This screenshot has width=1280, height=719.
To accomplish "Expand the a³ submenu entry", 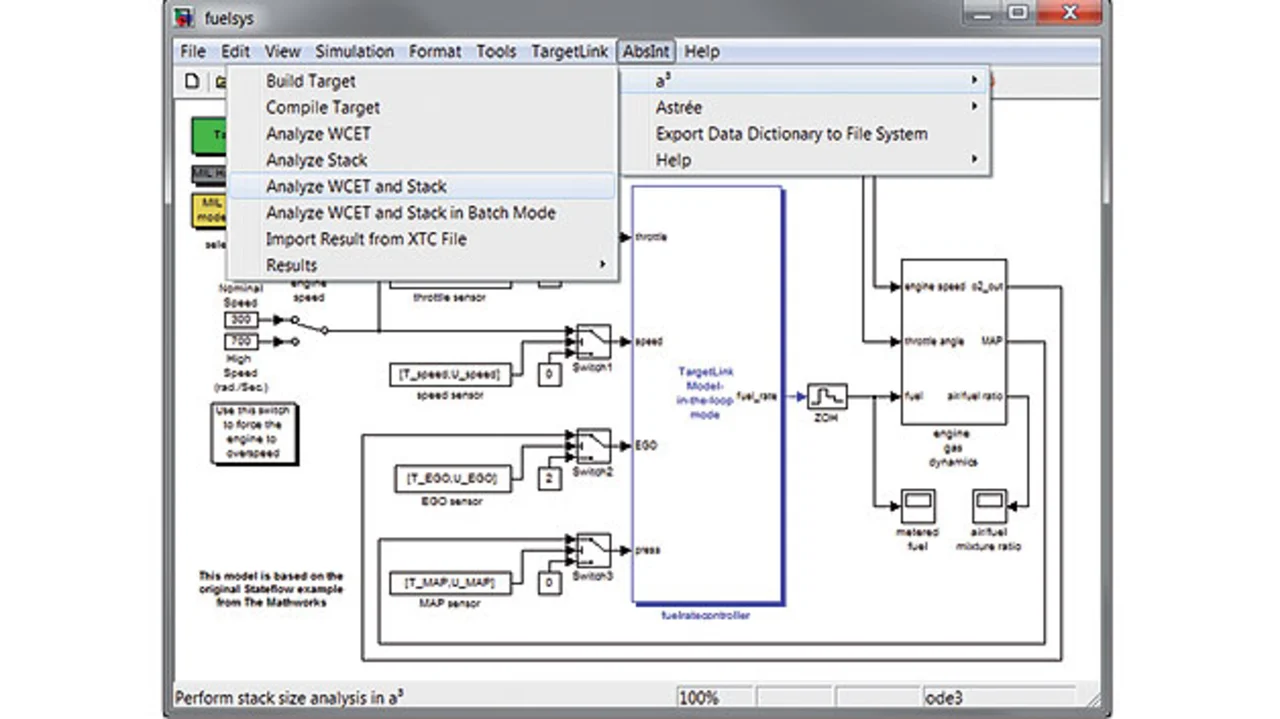I will click(805, 81).
